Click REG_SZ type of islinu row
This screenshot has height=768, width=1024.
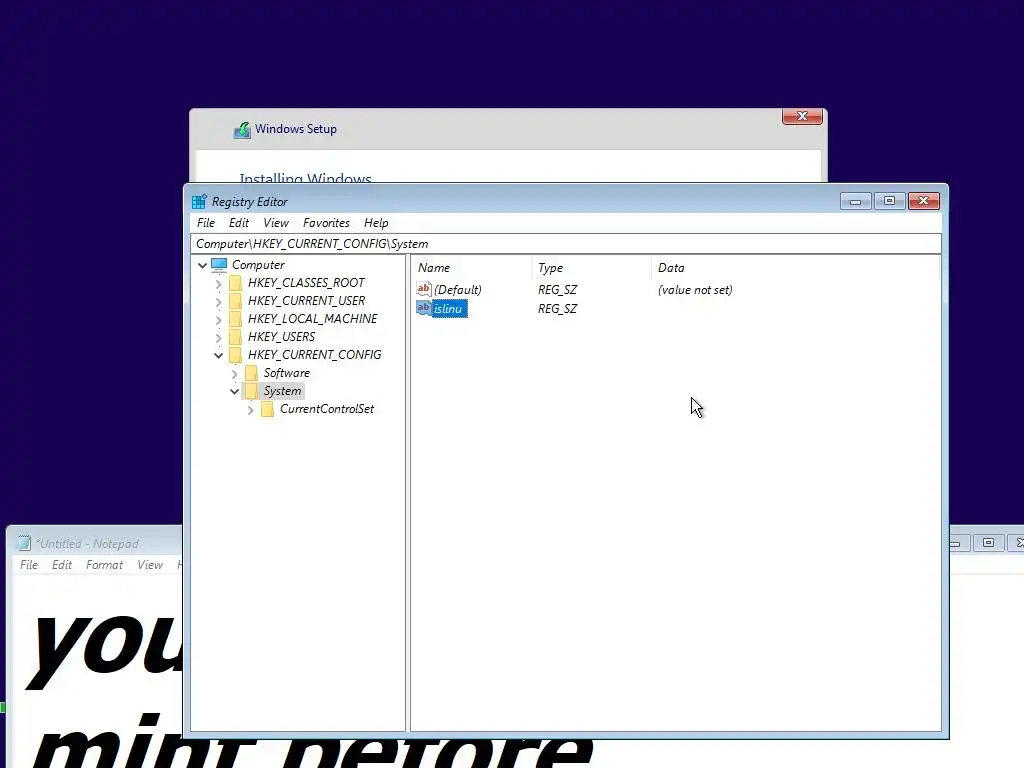(x=557, y=308)
